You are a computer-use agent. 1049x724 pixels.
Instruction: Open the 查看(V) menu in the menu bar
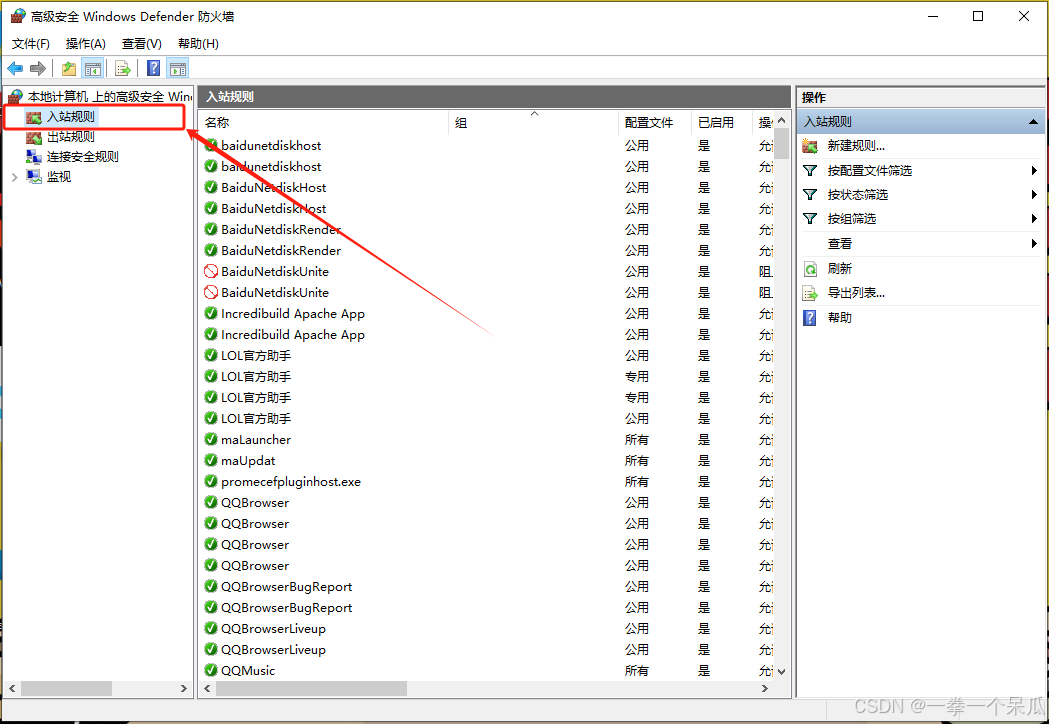click(x=142, y=44)
